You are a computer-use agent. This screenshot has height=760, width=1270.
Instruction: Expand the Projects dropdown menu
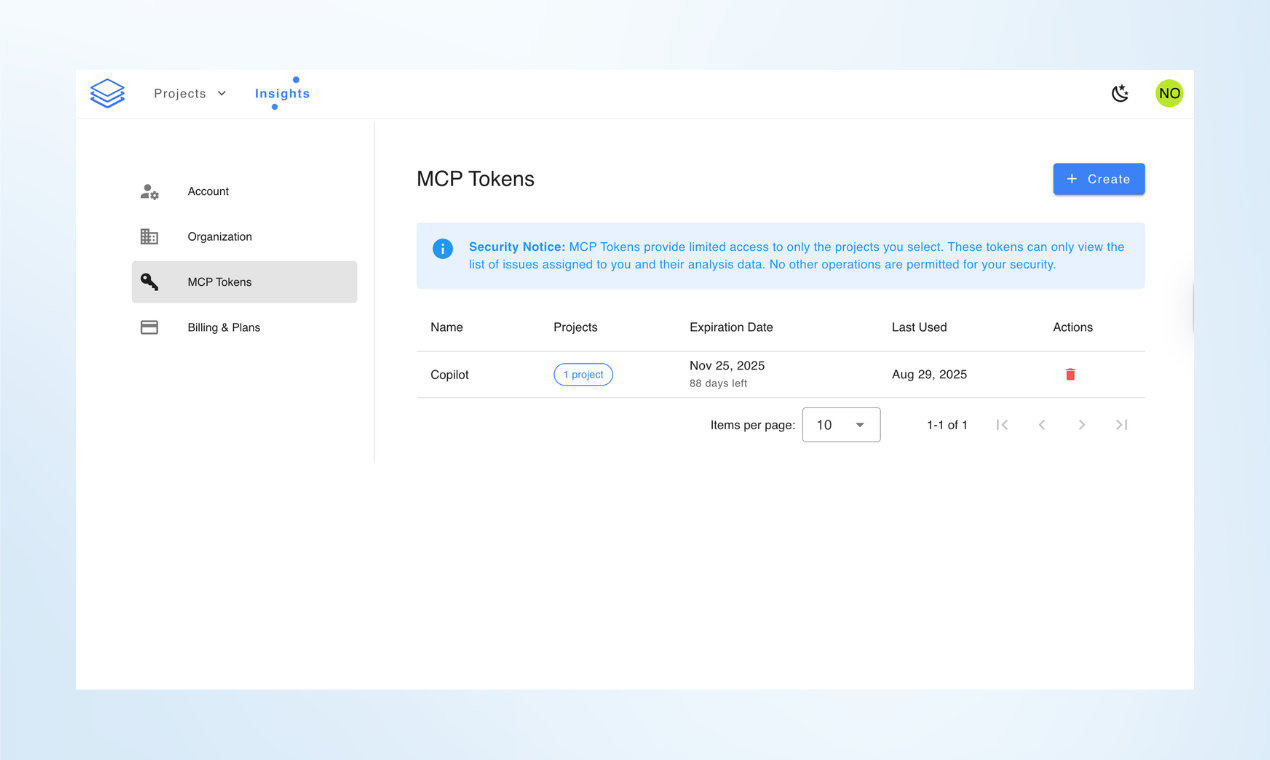[x=190, y=94]
